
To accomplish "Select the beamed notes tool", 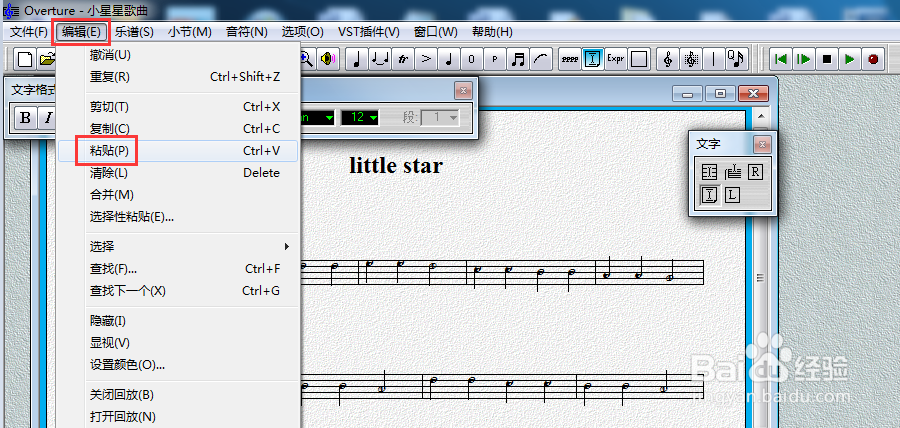I will (517, 59).
